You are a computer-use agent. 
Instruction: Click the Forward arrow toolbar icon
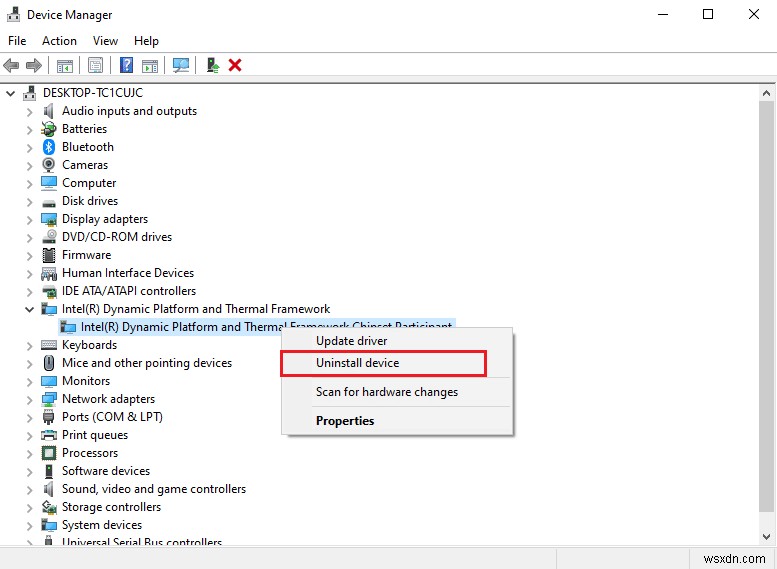(34, 65)
